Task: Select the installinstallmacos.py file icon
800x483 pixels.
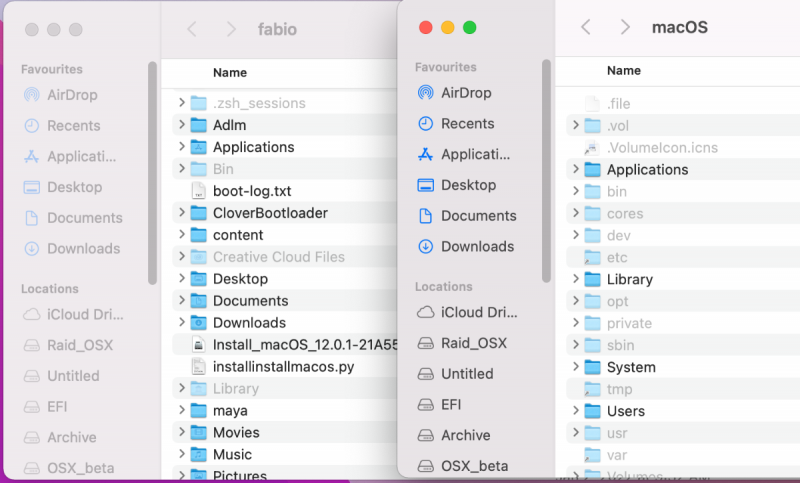Action: (x=198, y=367)
